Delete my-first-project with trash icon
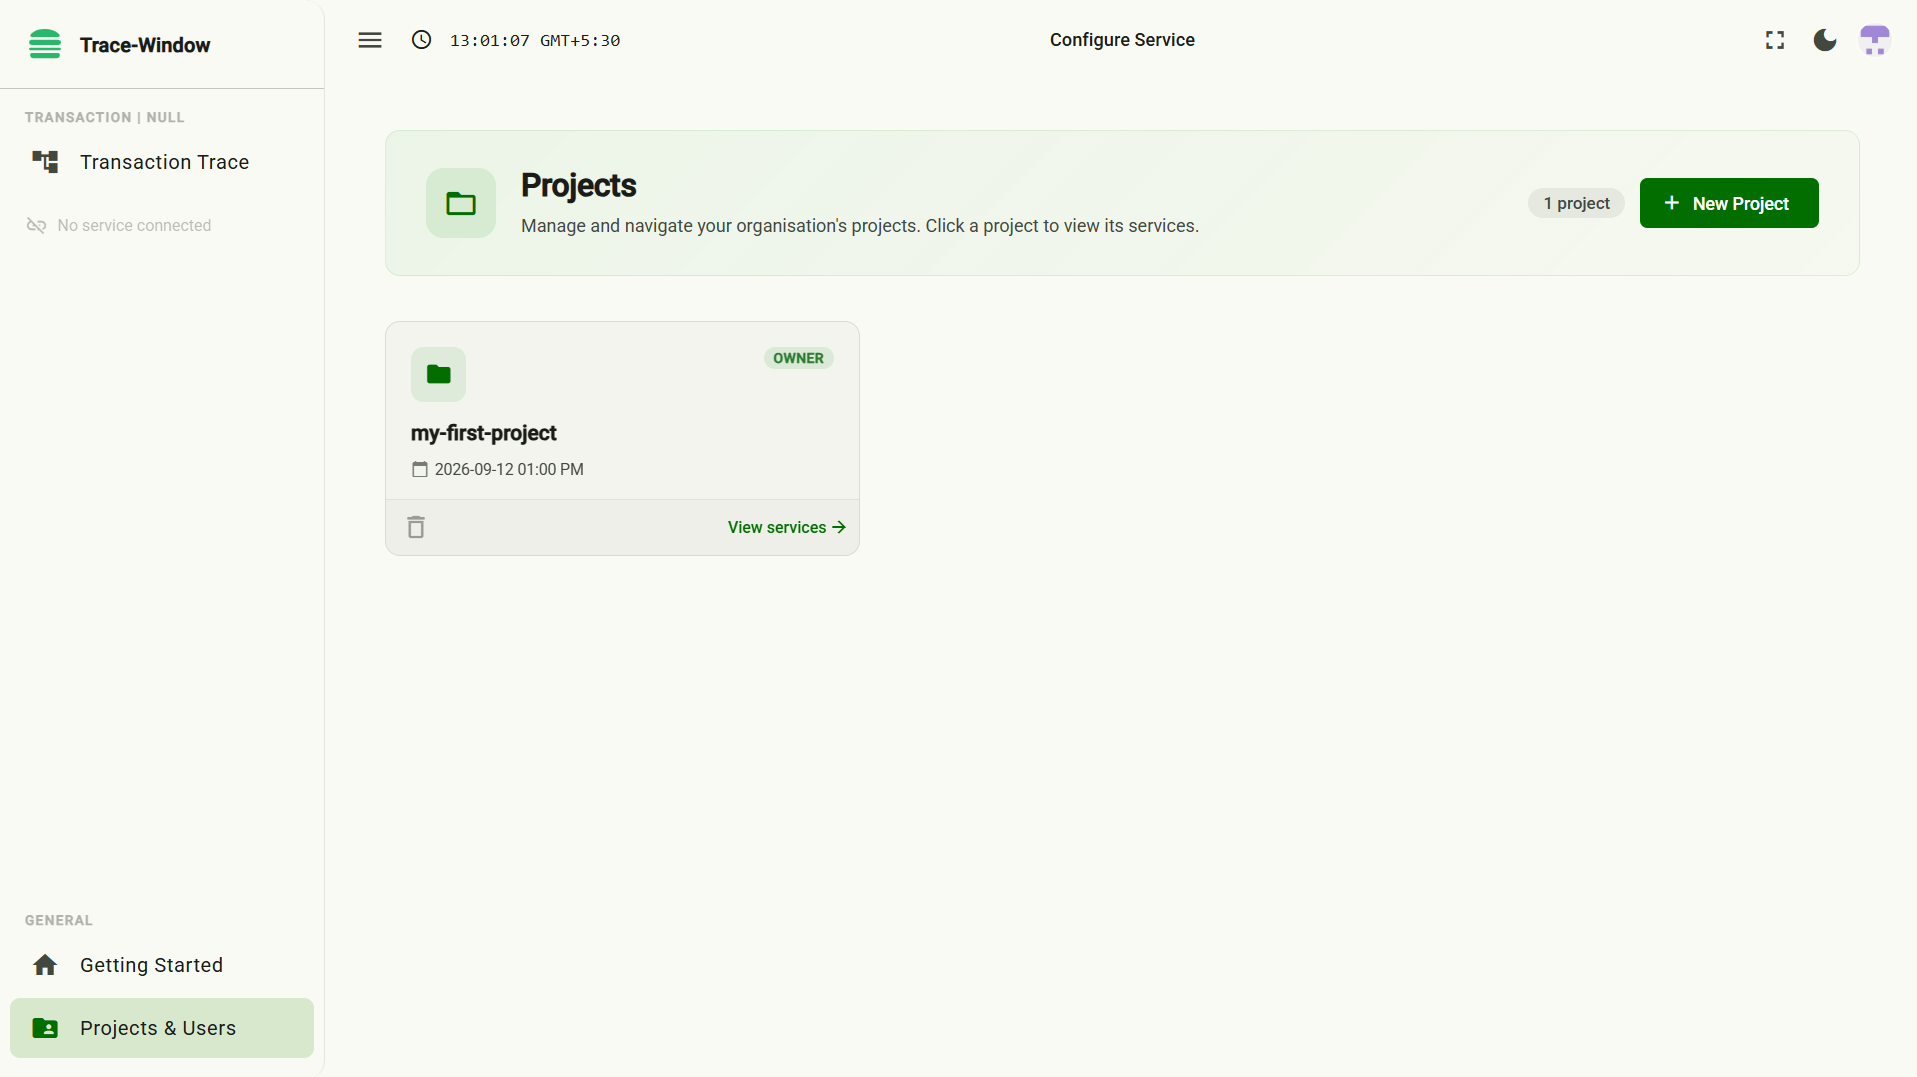This screenshot has height=1077, width=1917. [x=416, y=527]
